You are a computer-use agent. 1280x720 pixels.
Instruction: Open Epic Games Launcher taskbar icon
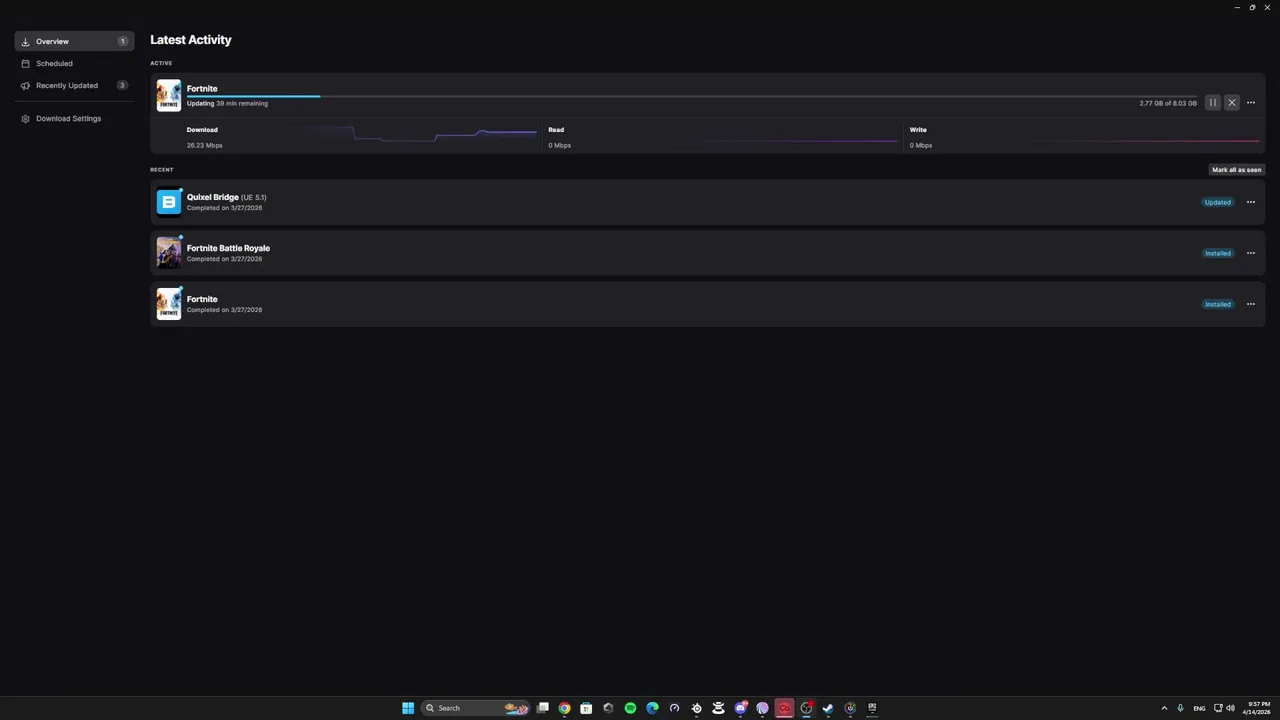click(872, 708)
